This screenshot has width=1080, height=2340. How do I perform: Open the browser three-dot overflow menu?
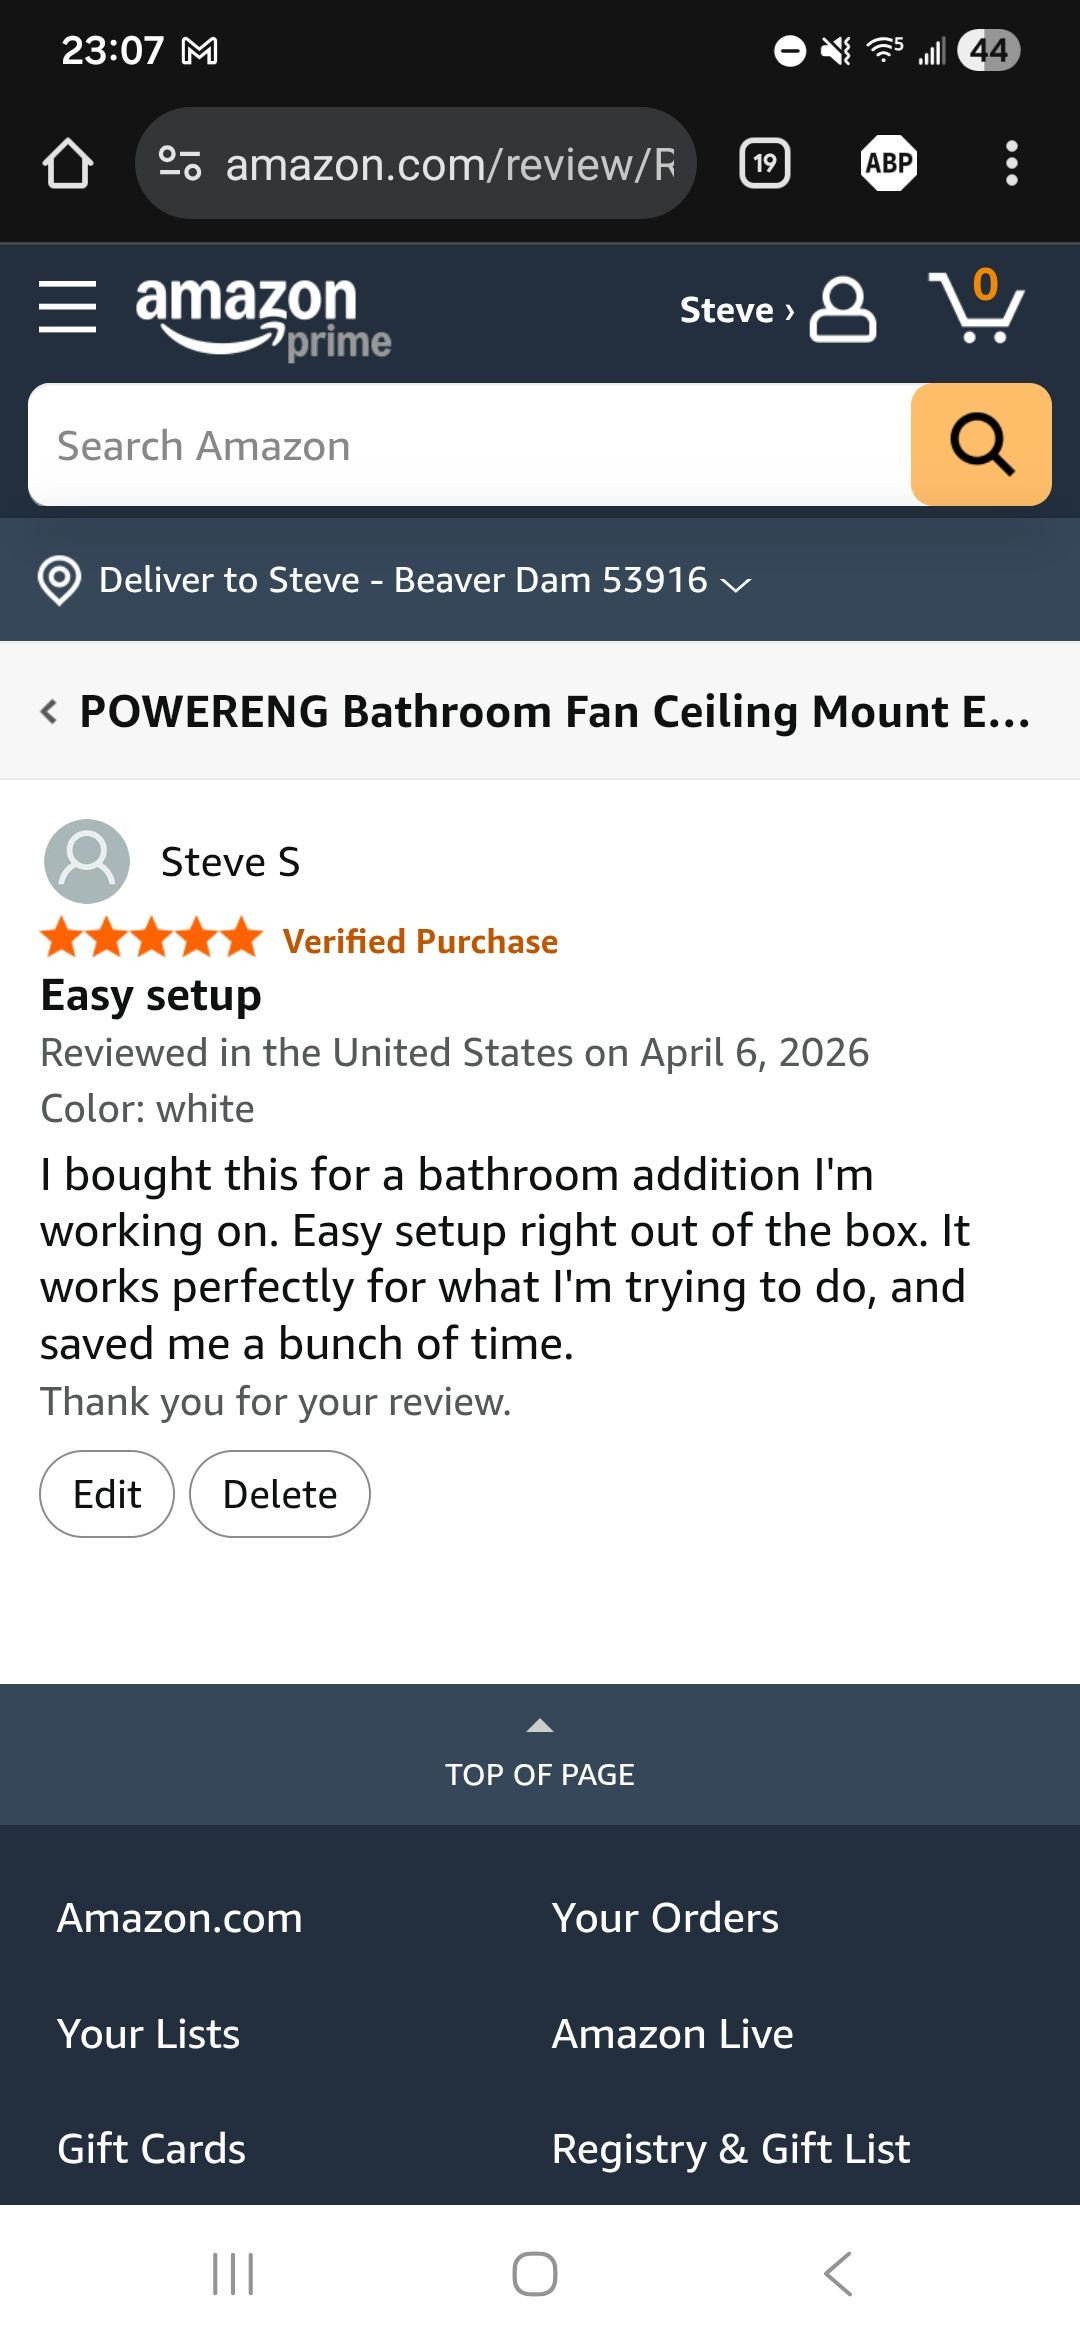click(1012, 163)
